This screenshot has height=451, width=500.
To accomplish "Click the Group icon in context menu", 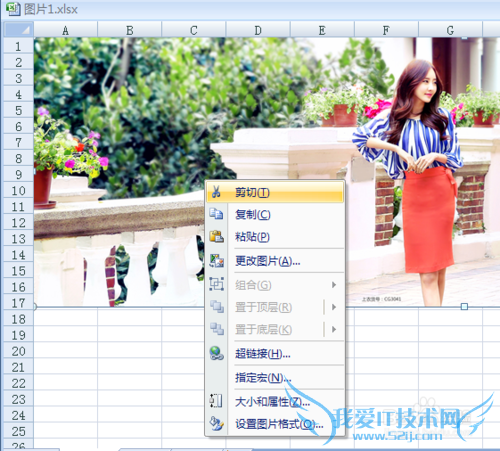I will coord(216,284).
